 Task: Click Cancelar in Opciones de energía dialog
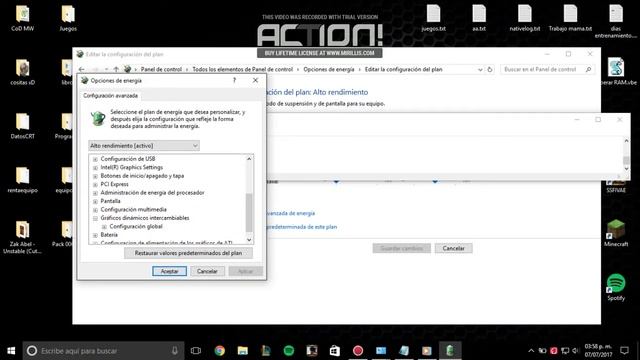click(207, 271)
